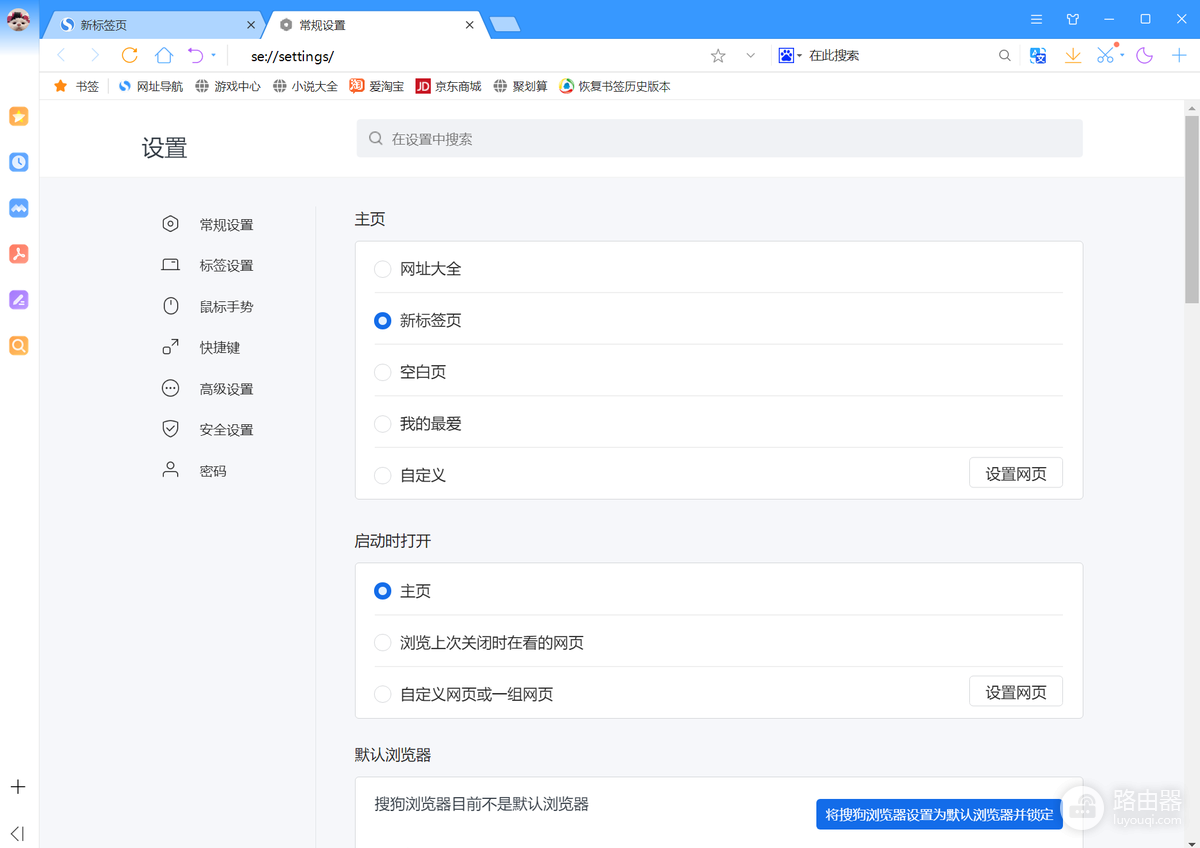1200x848 pixels.
Task: Set Sogou as default browser and lock
Action: pos(939,815)
